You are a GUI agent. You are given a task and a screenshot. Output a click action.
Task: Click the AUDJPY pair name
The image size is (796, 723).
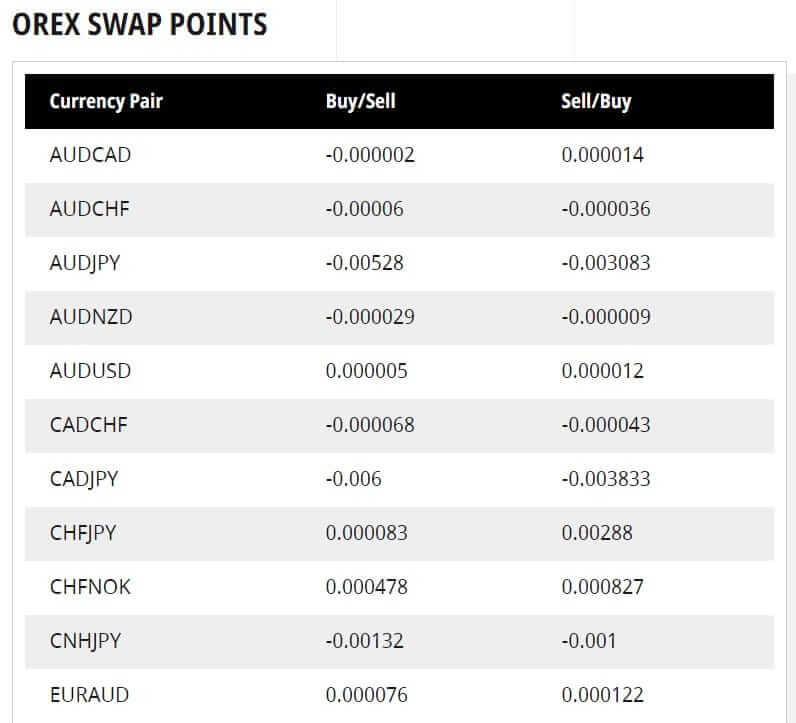85,264
